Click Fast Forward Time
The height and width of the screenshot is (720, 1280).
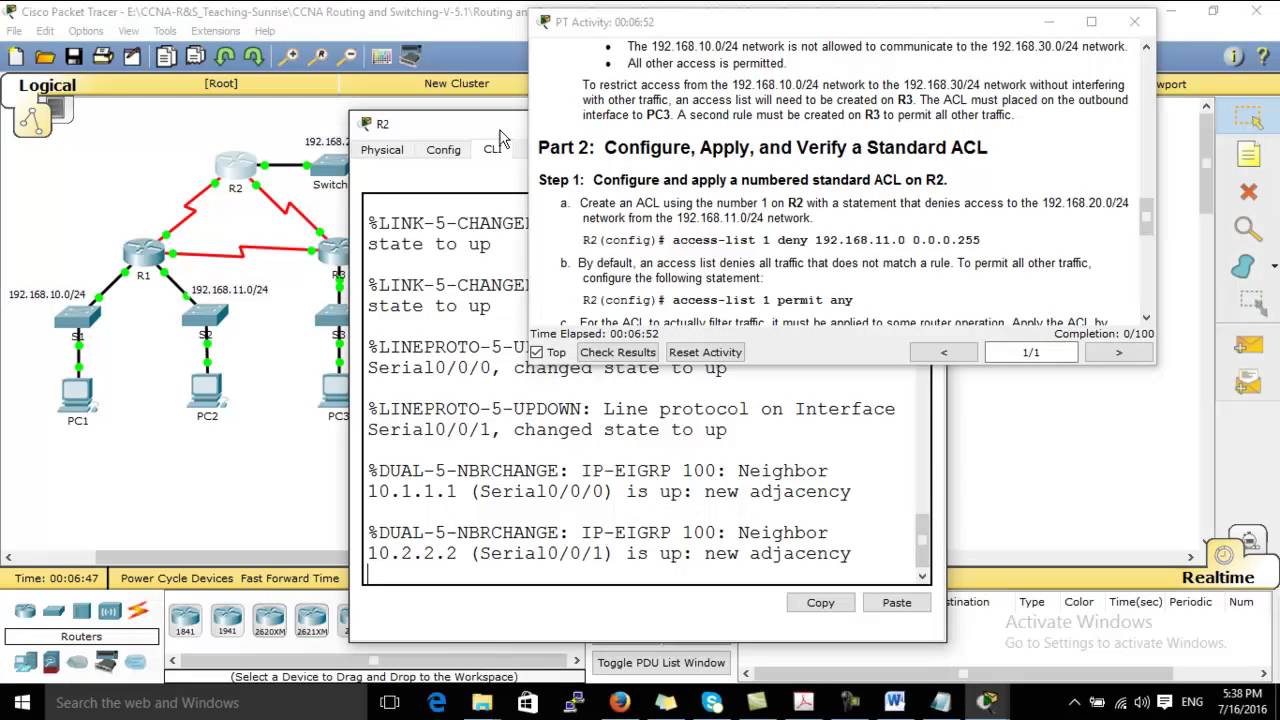coord(290,578)
